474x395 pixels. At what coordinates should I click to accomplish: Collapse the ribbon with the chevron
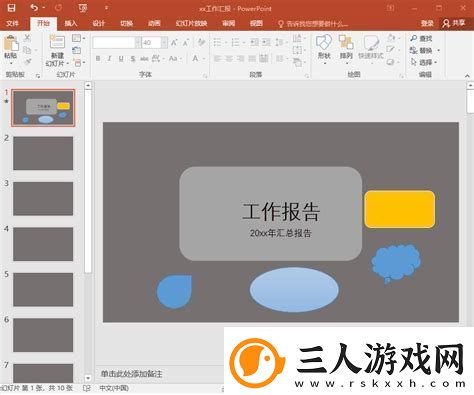[x=467, y=76]
